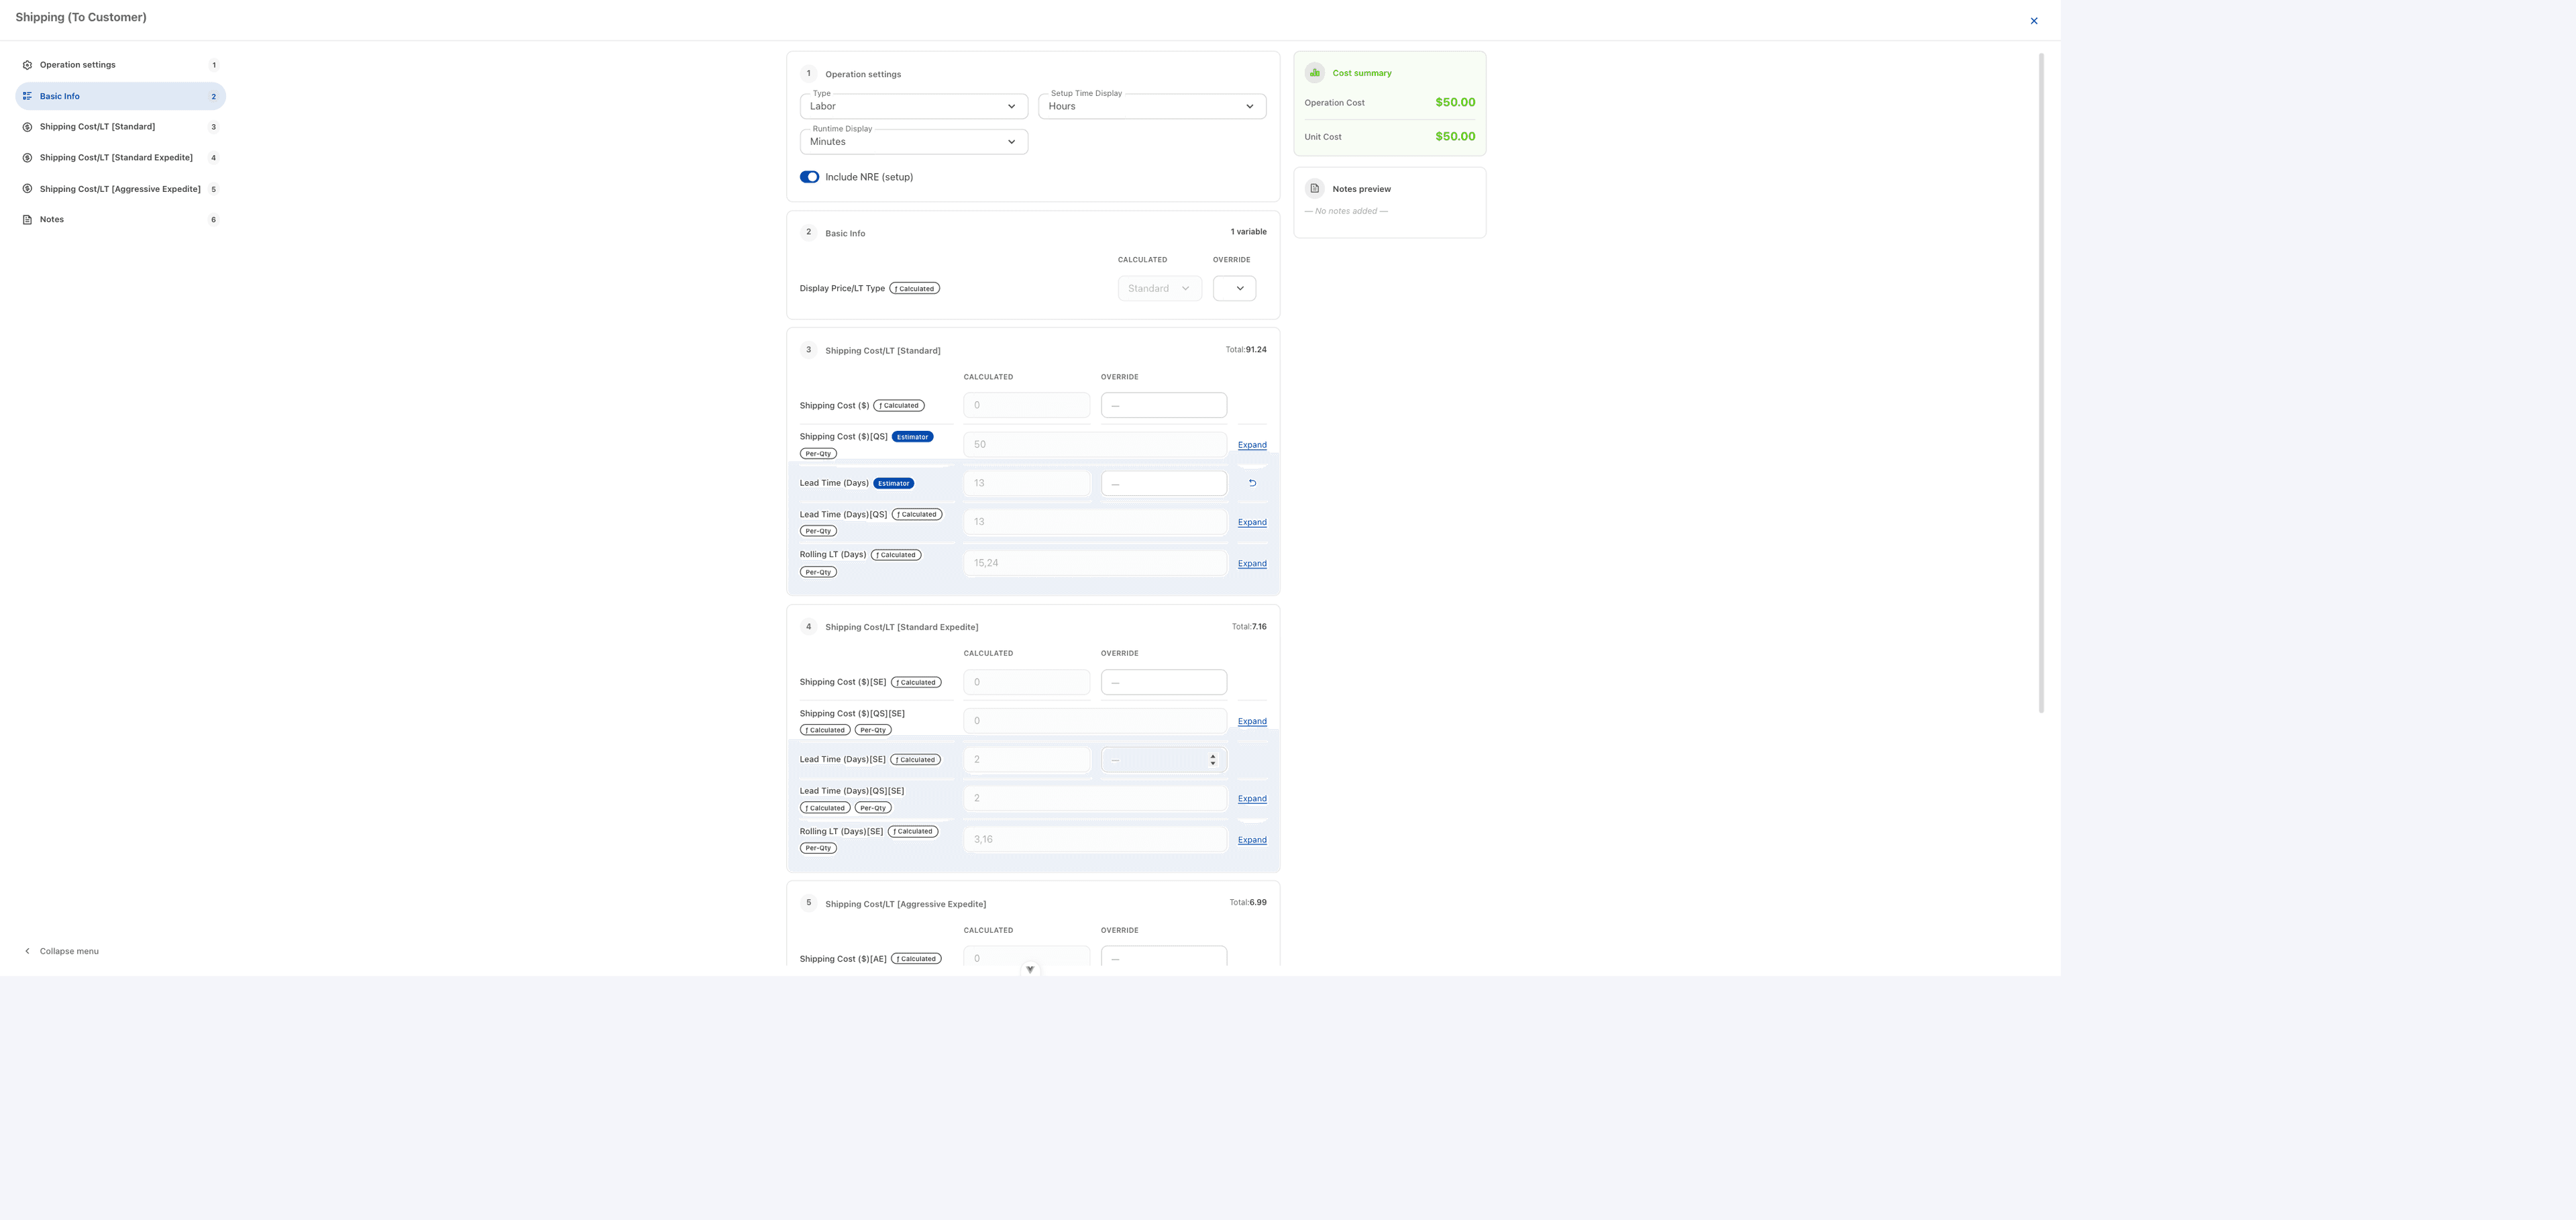Expand Rolling LT (Days)[SE] row
The width and height of the screenshot is (2576, 1220).
point(1252,840)
